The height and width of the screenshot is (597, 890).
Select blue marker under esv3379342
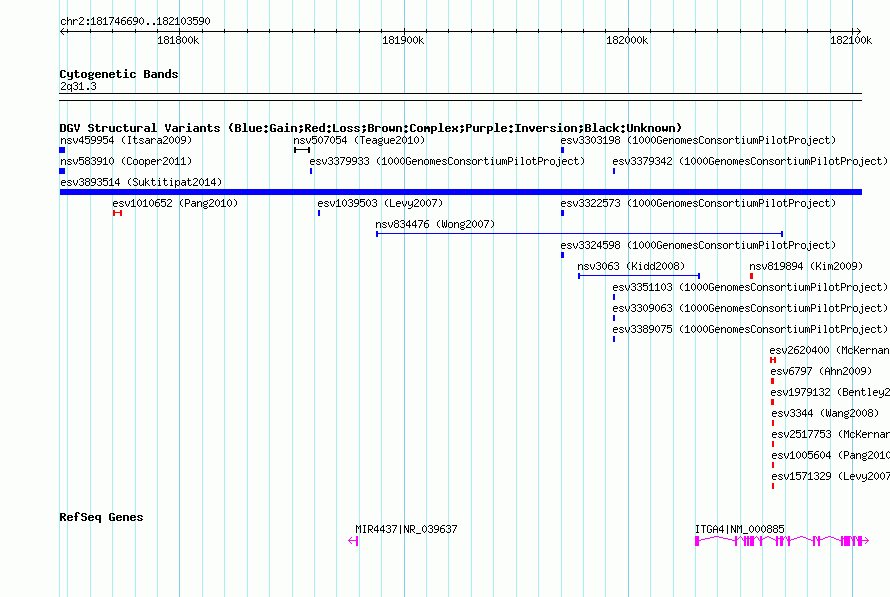614,171
